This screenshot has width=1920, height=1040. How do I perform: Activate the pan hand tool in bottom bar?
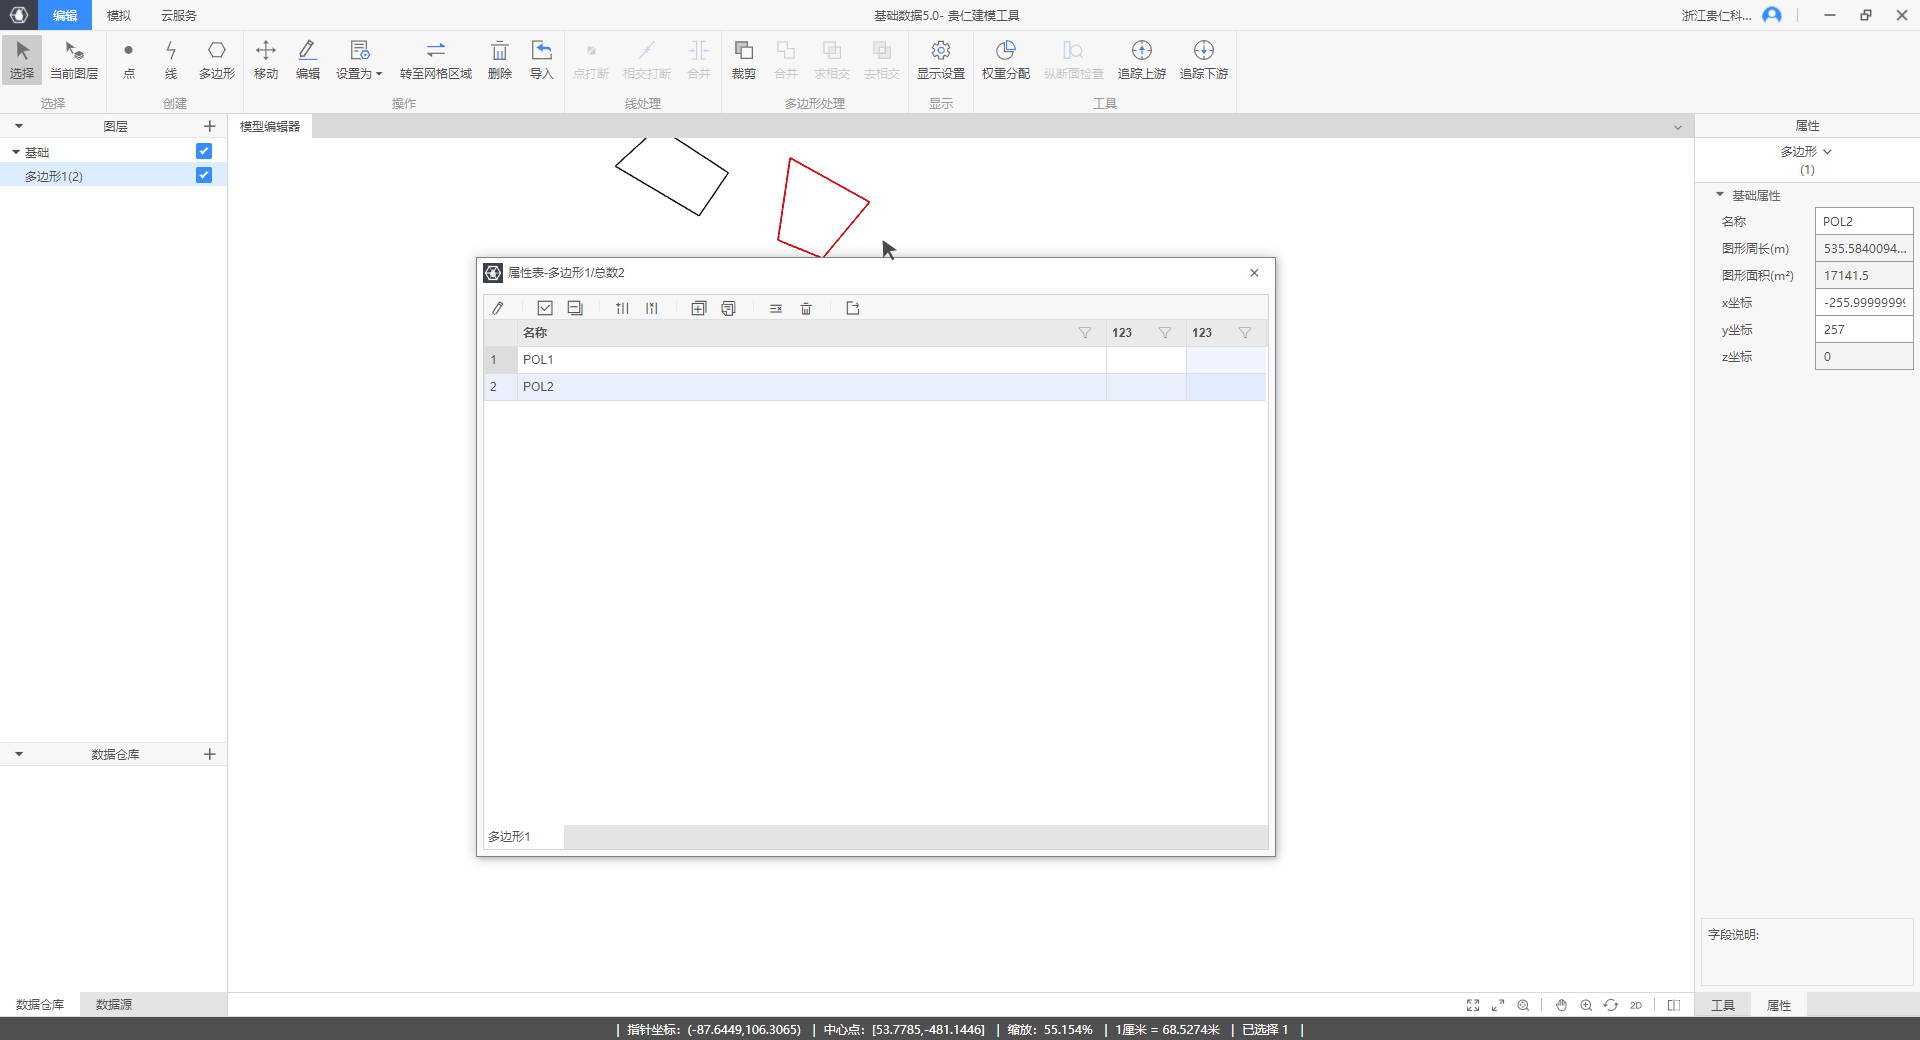point(1561,1005)
